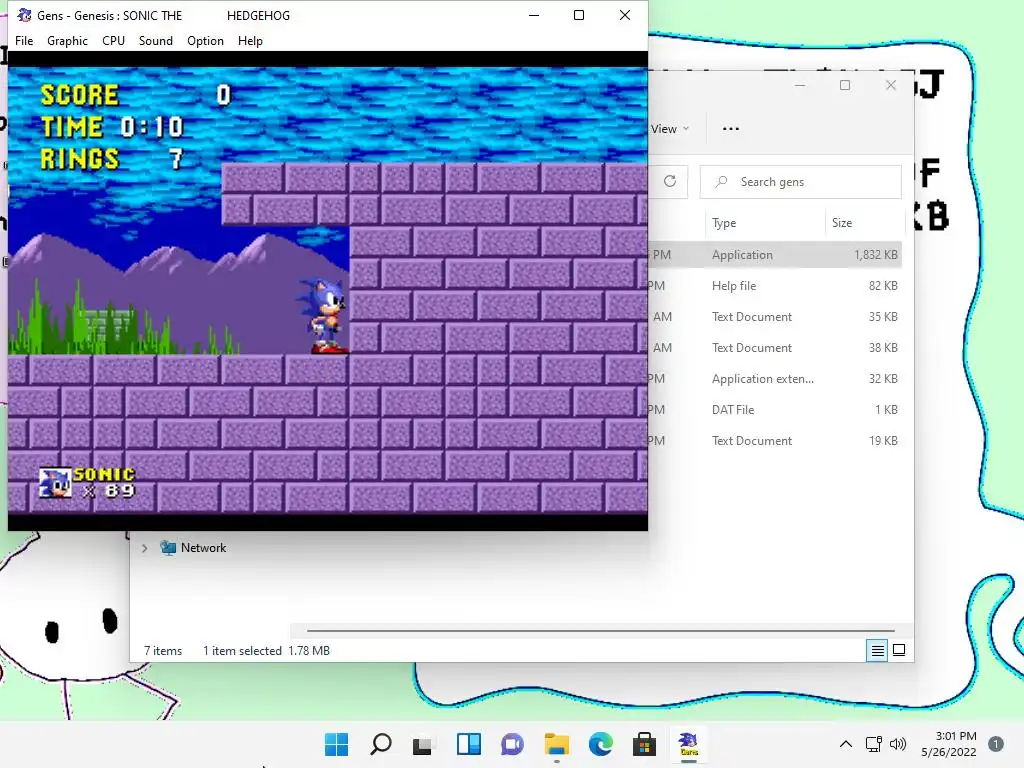Select the Text Document row of 19 KB
Image resolution: width=1024 pixels, height=768 pixels.
pyautogui.click(x=775, y=441)
